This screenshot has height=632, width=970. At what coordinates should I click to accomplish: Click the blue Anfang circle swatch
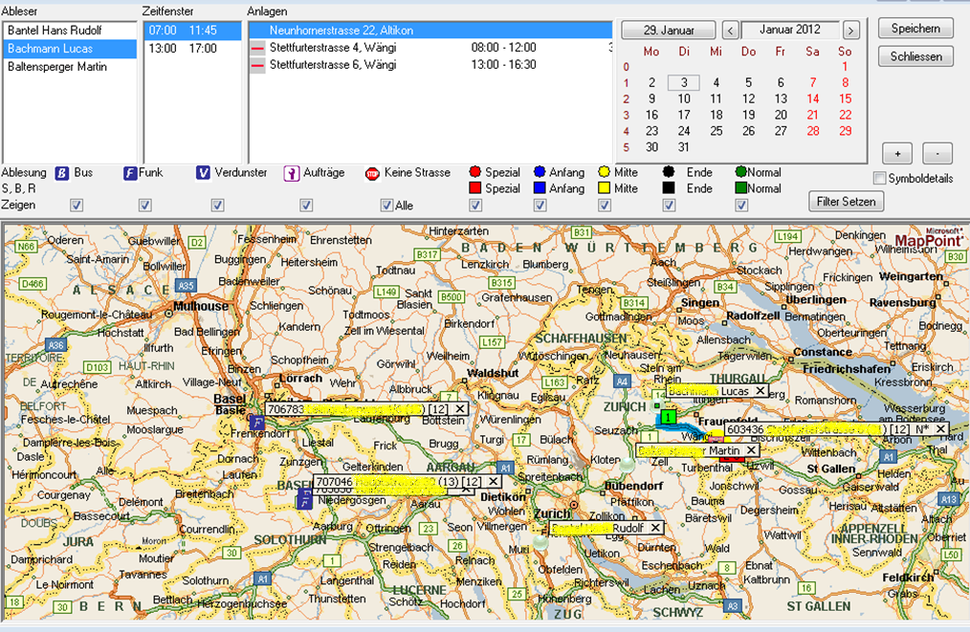539,172
